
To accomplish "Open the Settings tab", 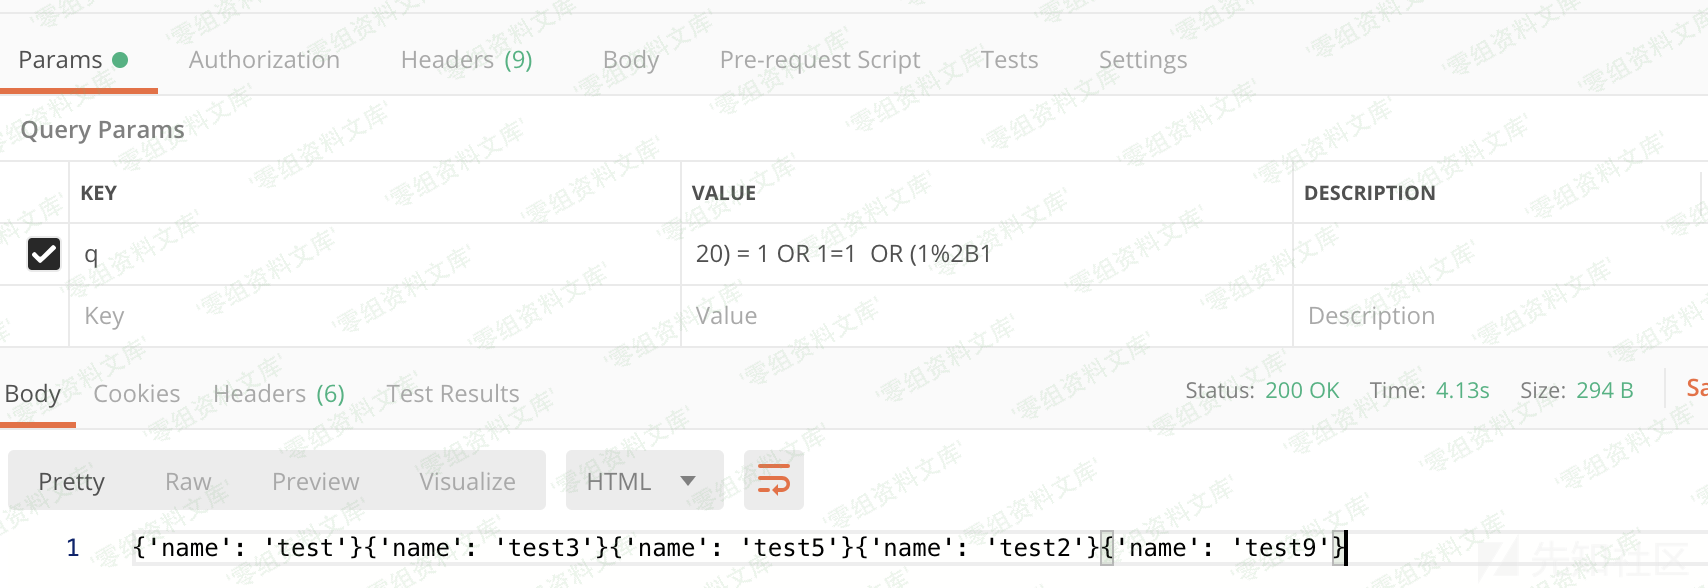I will pyautogui.click(x=1142, y=60).
